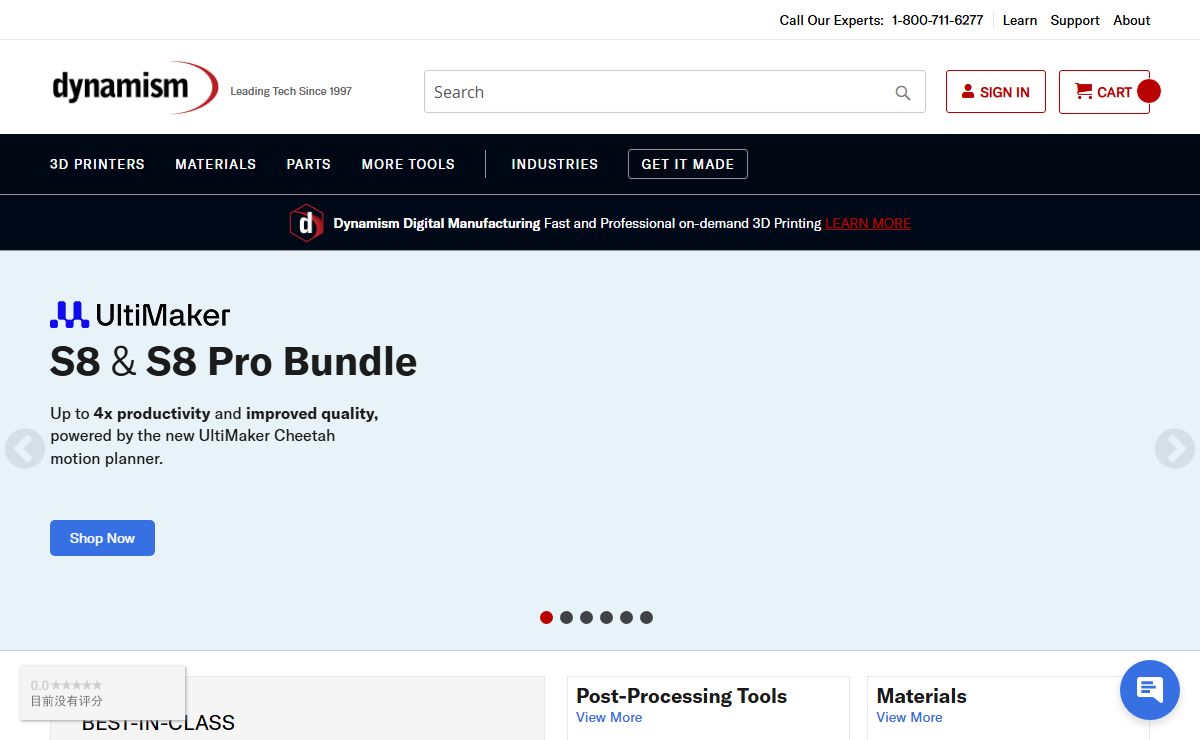Select the third carousel dot
This screenshot has height=740, width=1200.
(586, 617)
